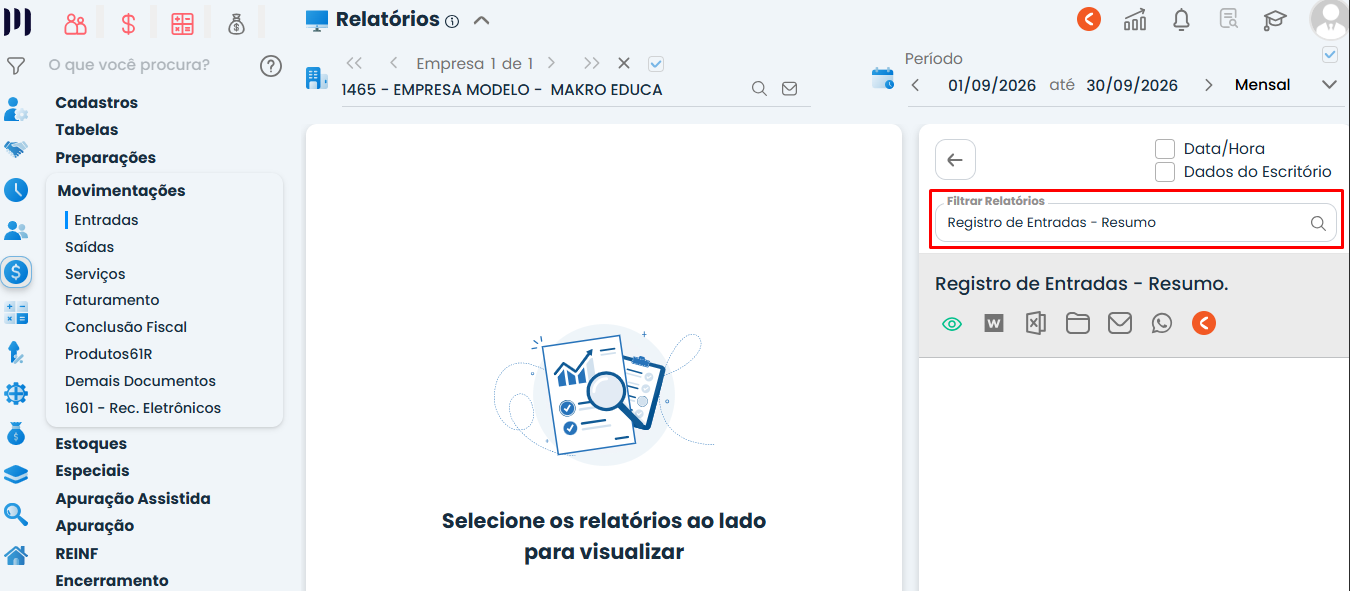The height and width of the screenshot is (591, 1350).
Task: Send report via WhatsApp icon
Action: pos(1161,323)
